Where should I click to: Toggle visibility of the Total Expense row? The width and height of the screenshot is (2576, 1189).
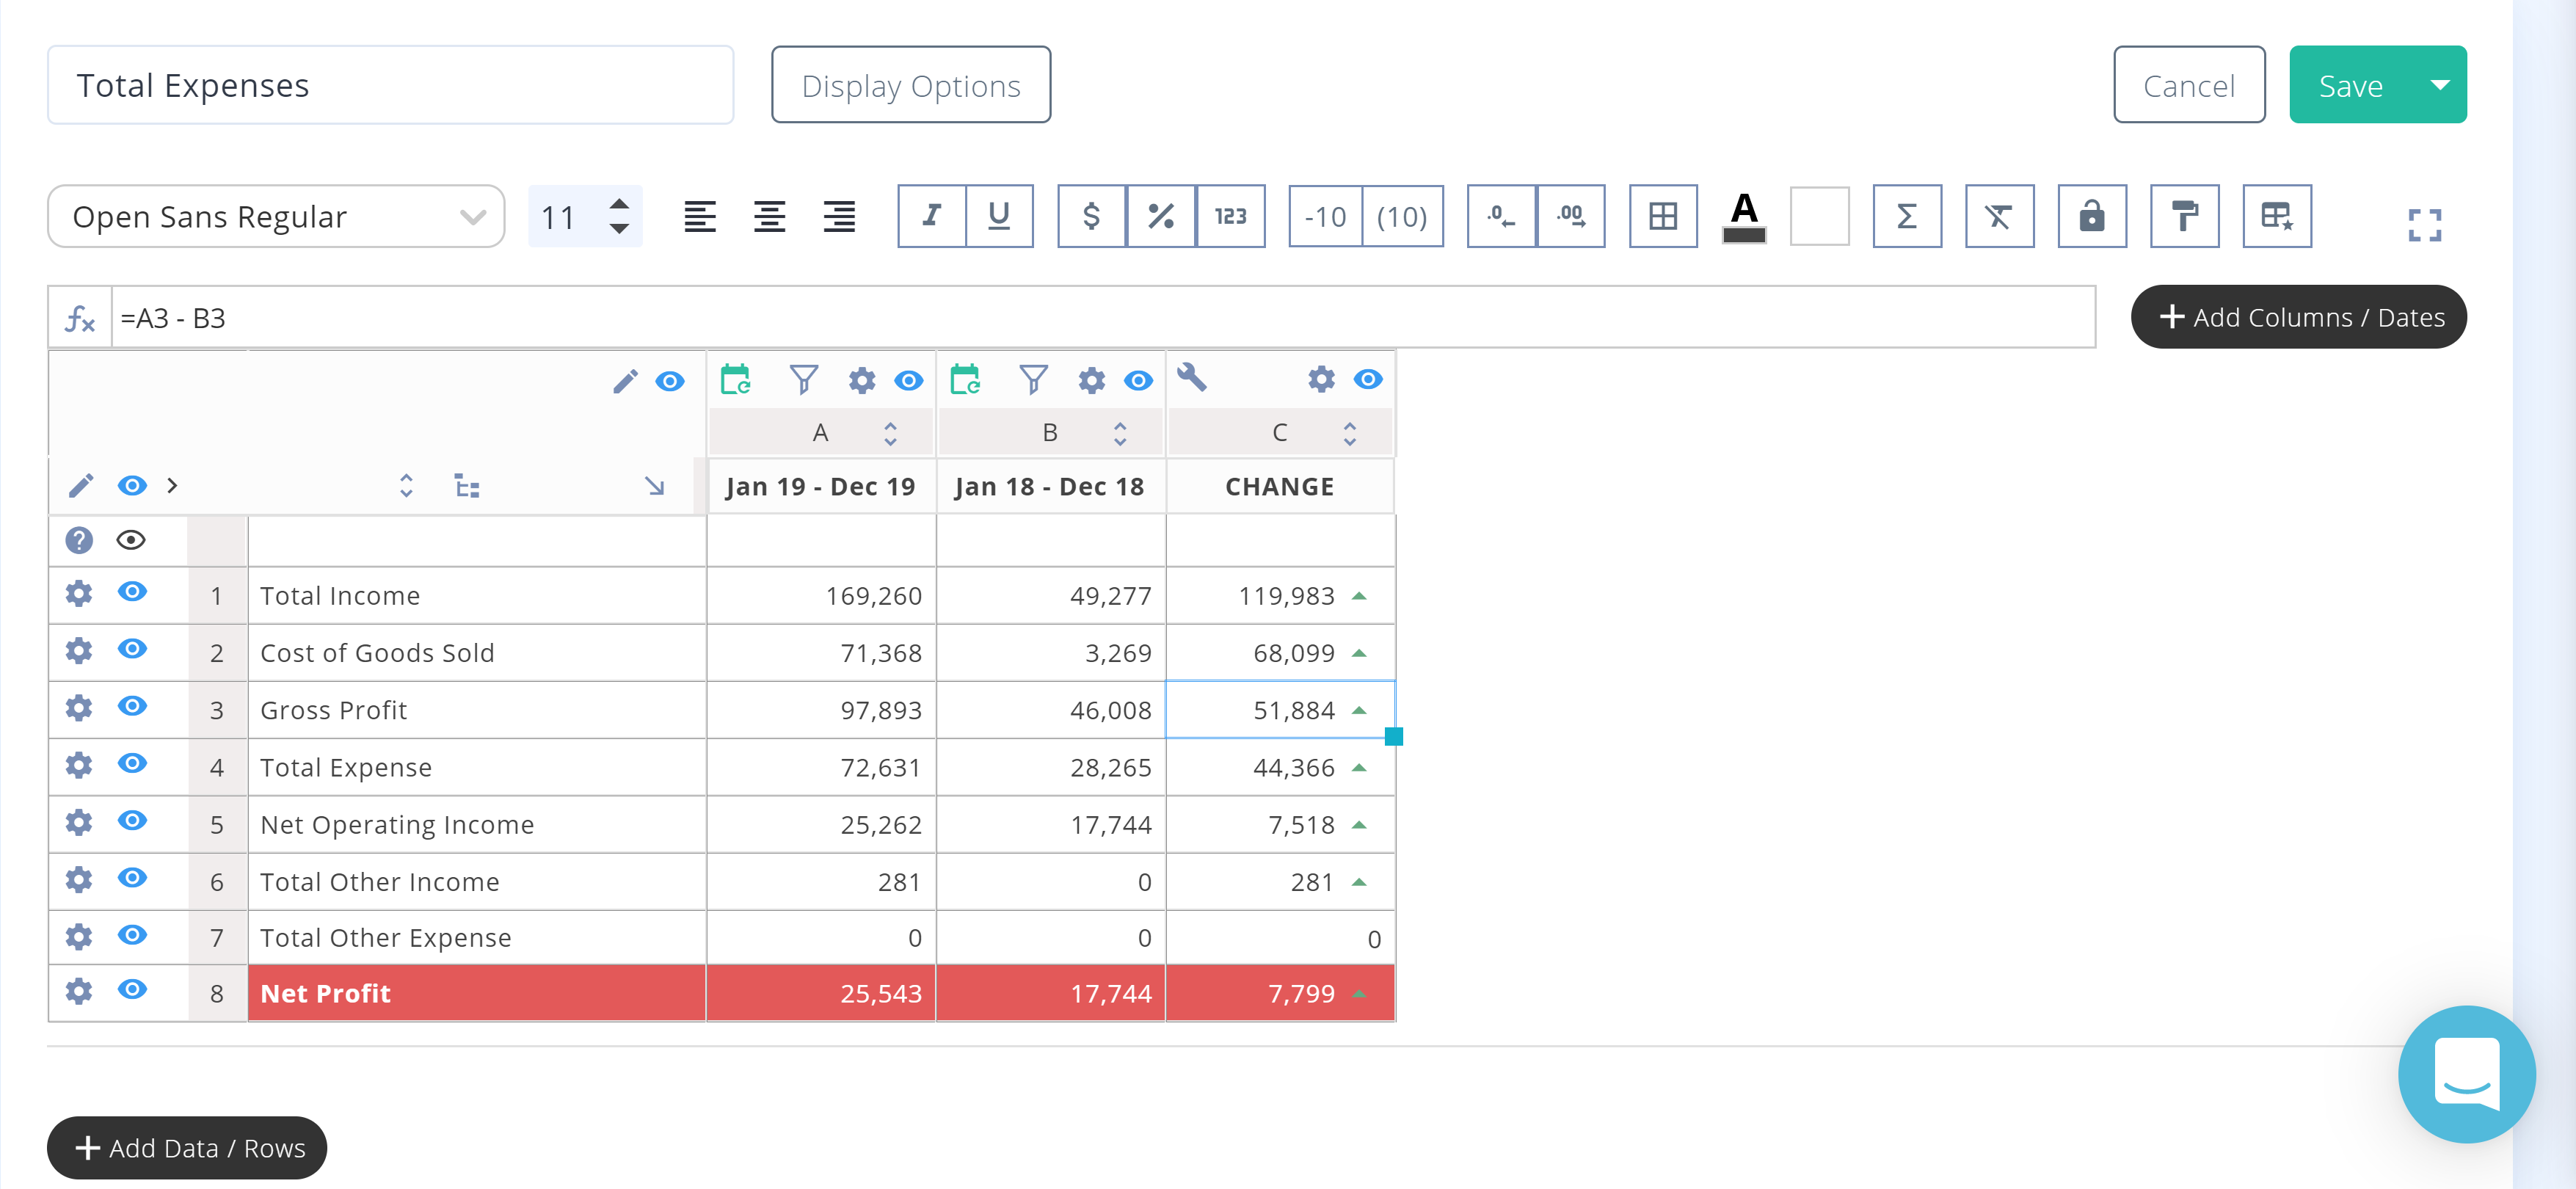point(131,765)
